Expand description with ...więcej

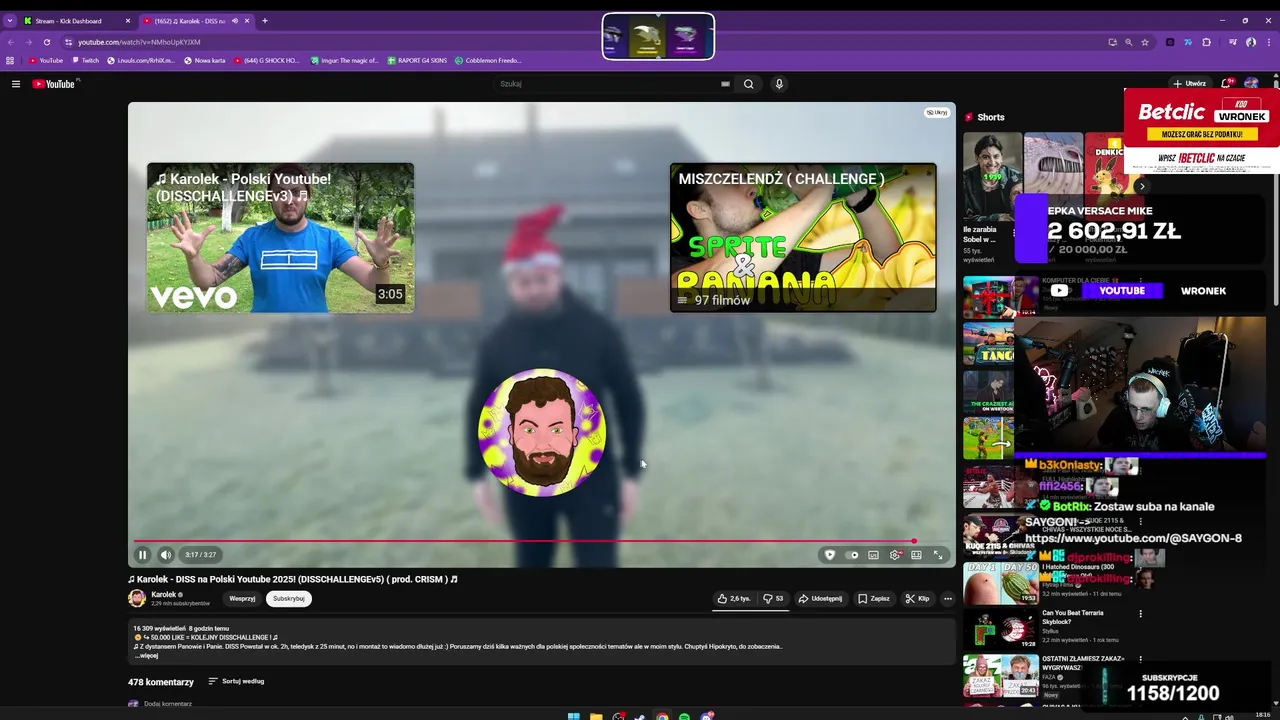pos(147,656)
